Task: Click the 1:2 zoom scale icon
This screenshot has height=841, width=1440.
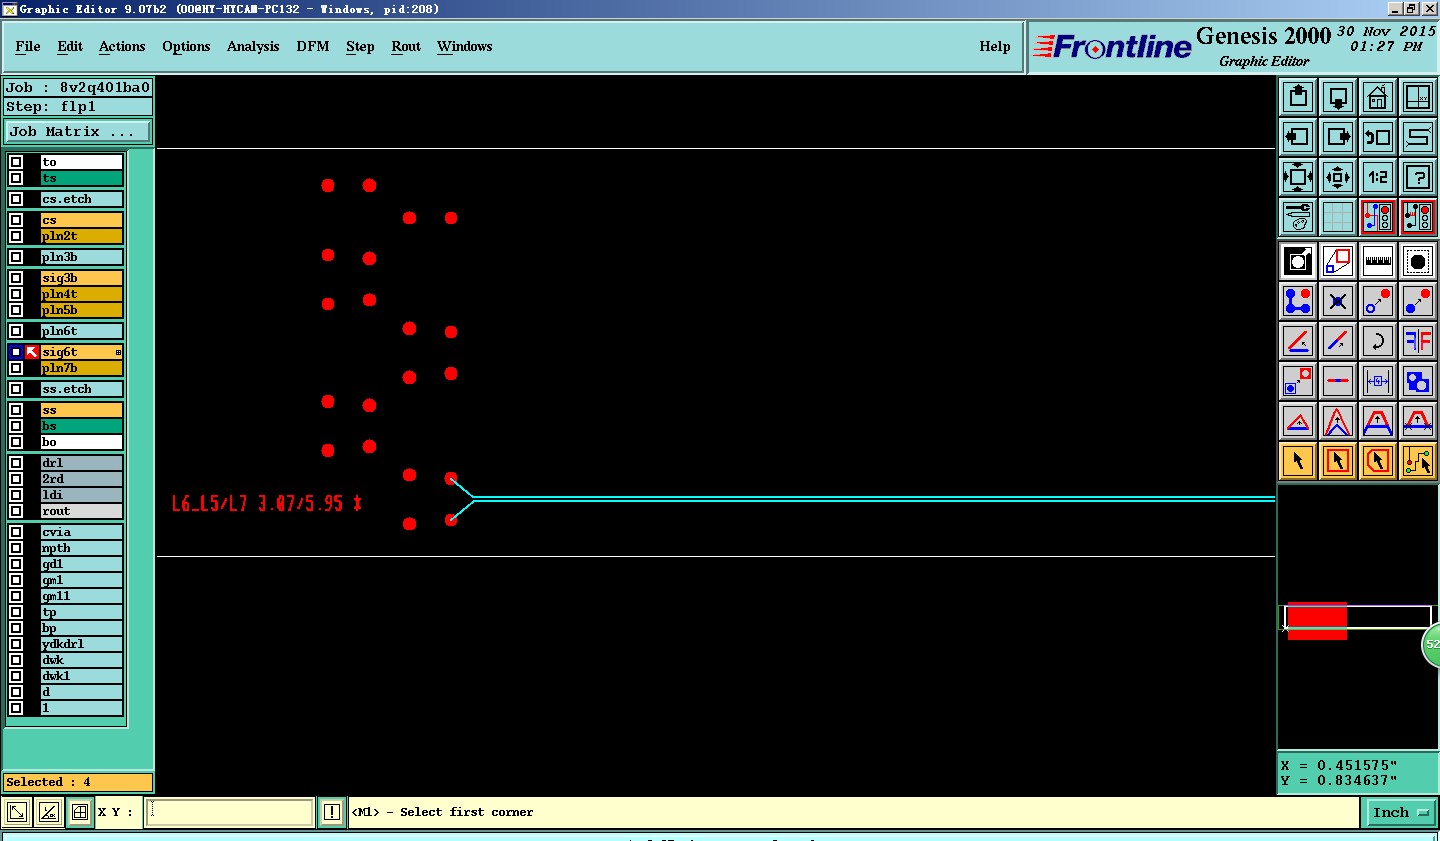Action: click(x=1378, y=177)
